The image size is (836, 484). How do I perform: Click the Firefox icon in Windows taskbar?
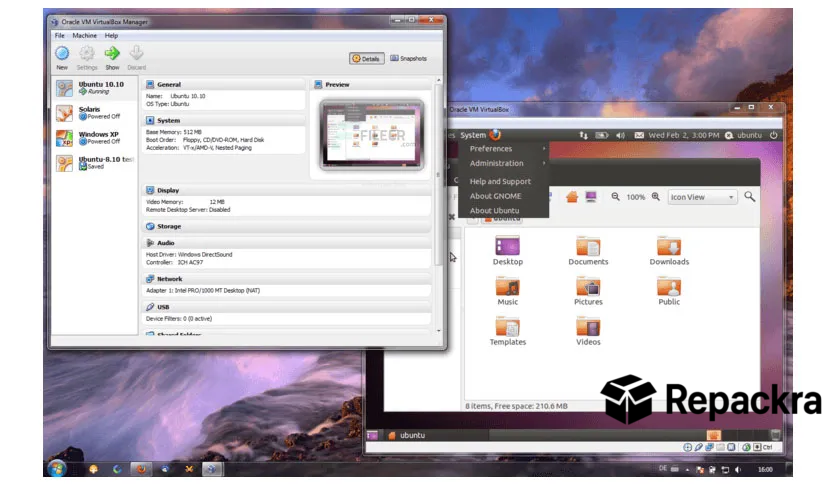coord(141,469)
